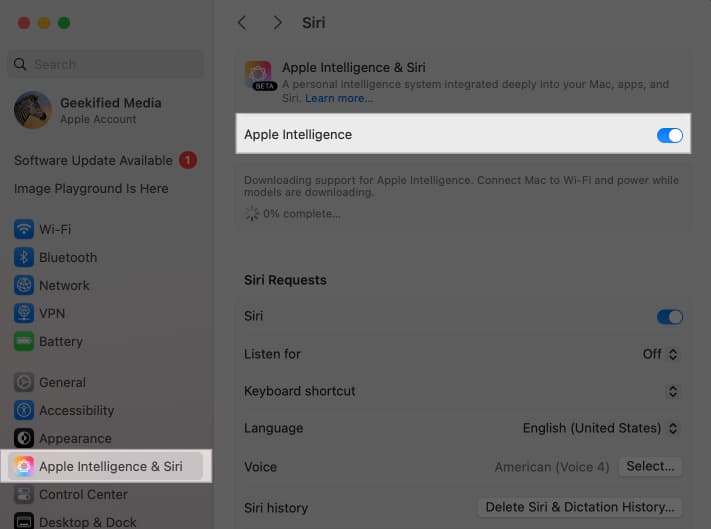711x529 pixels.
Task: Click the search magnifier icon
Action: pos(20,64)
